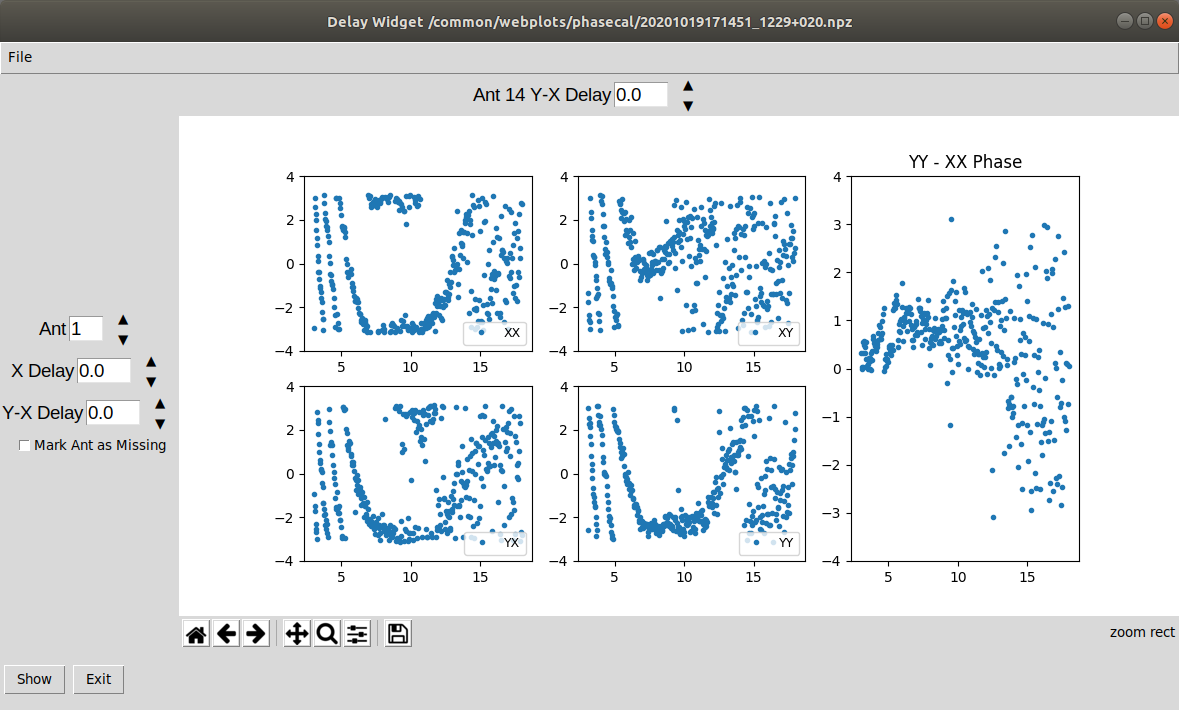
Task: Click the Home reset view icon
Action: (x=197, y=634)
